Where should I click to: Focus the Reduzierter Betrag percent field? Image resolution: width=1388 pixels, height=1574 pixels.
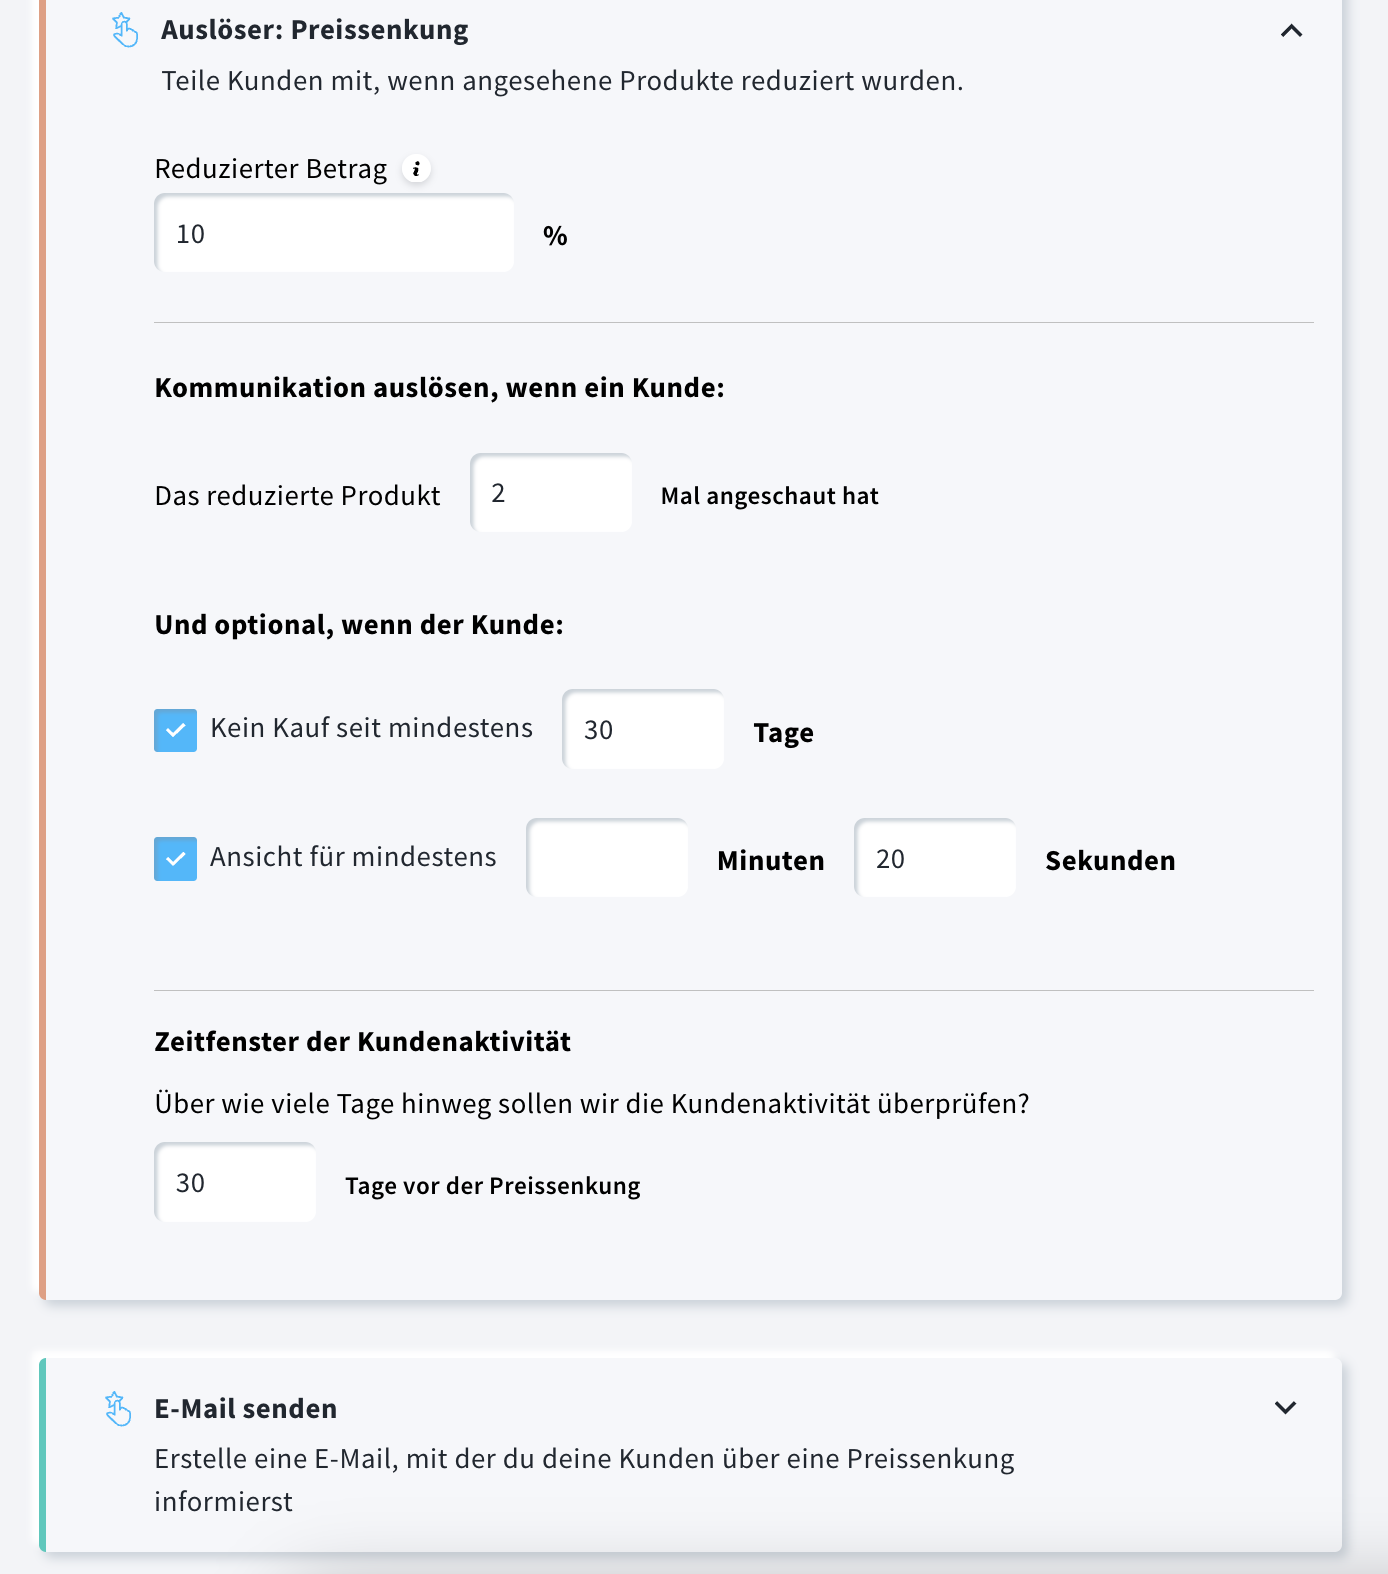point(334,234)
